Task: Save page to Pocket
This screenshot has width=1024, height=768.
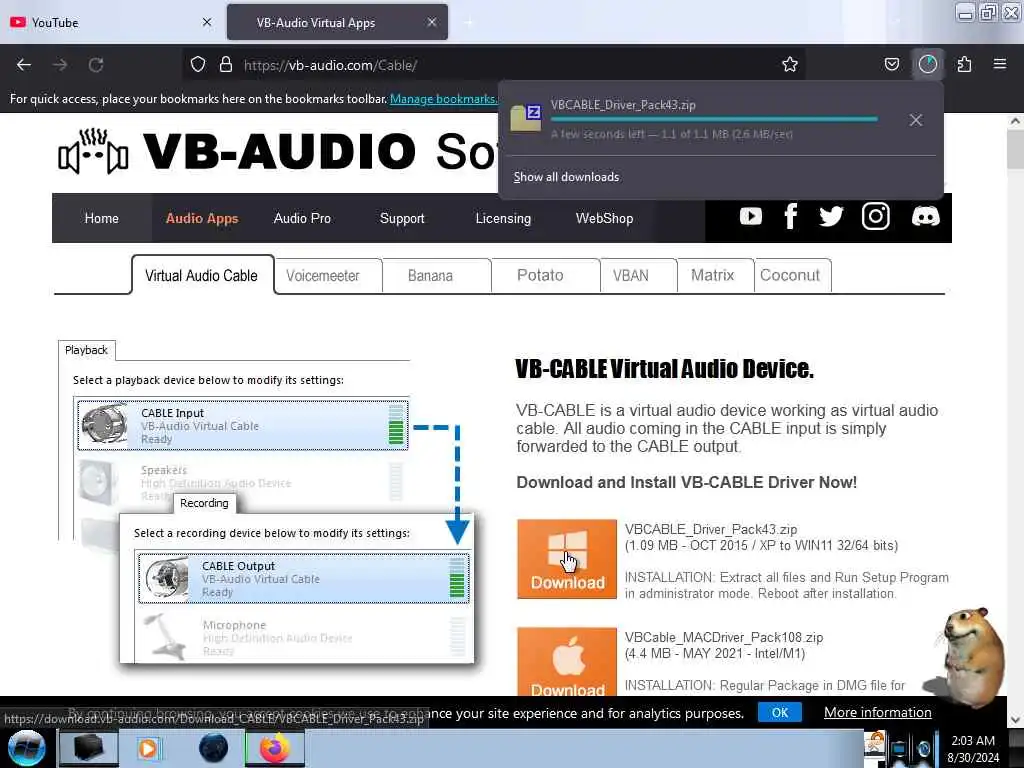Action: click(x=891, y=65)
